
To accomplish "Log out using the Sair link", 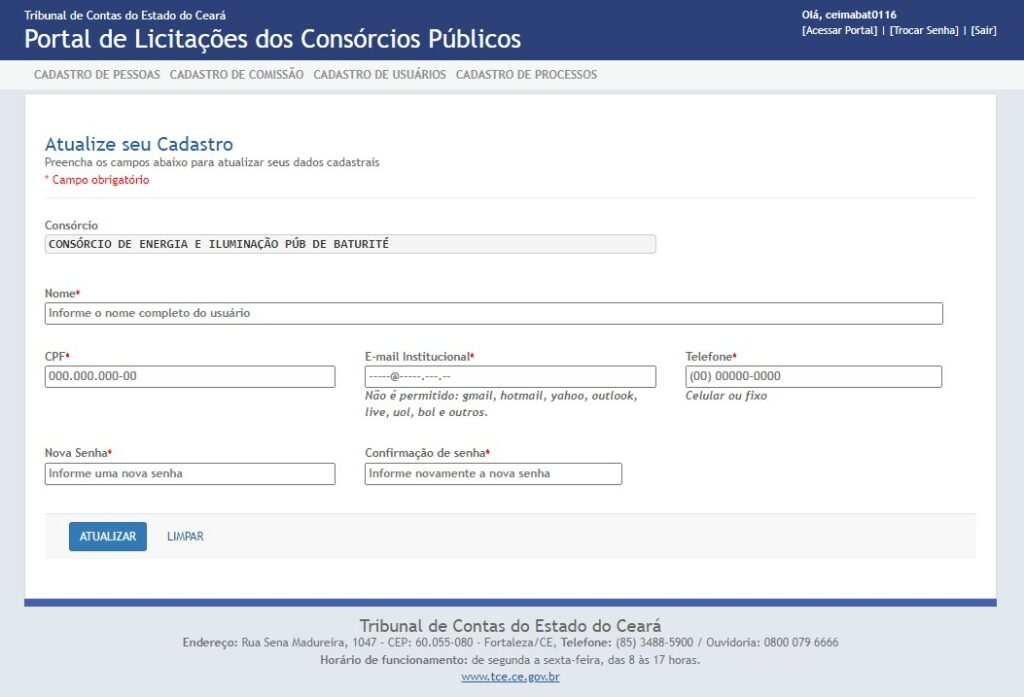I will [x=983, y=30].
